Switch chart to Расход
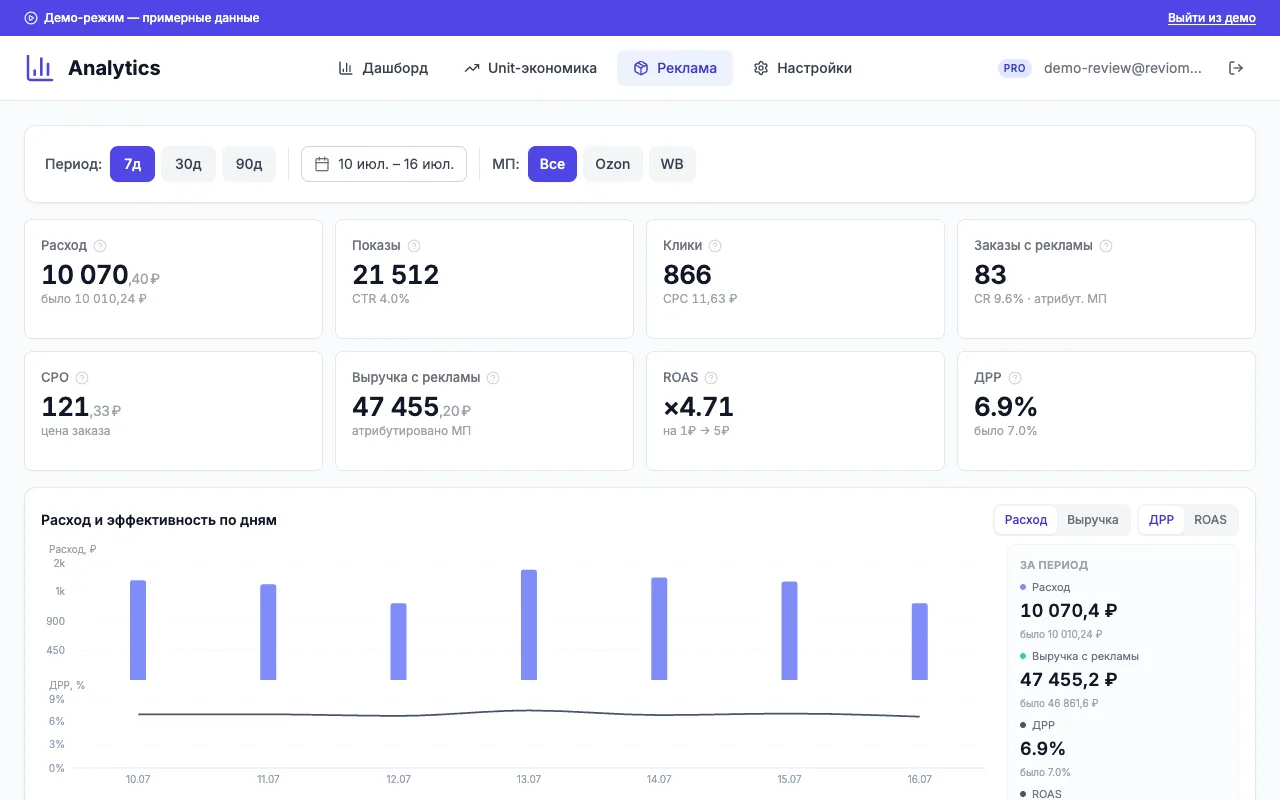This screenshot has width=1280, height=800. pos(1026,520)
